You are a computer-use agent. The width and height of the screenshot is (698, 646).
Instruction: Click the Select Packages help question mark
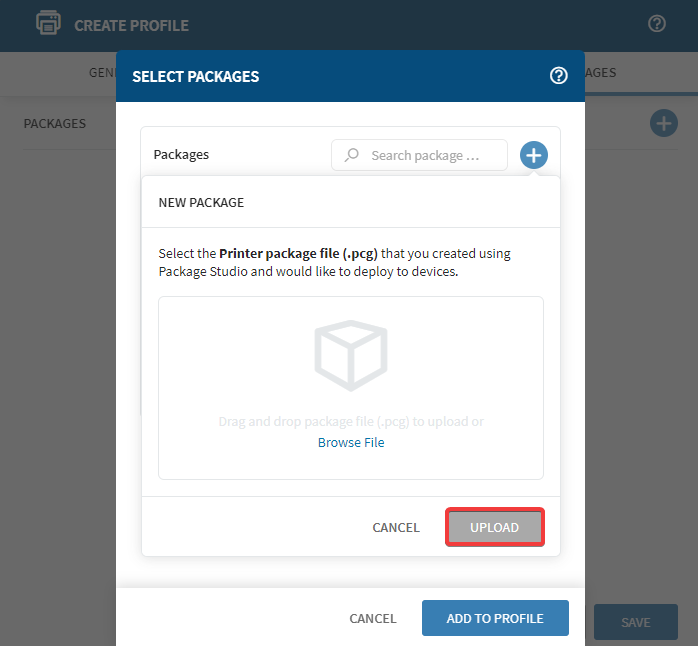click(x=559, y=76)
